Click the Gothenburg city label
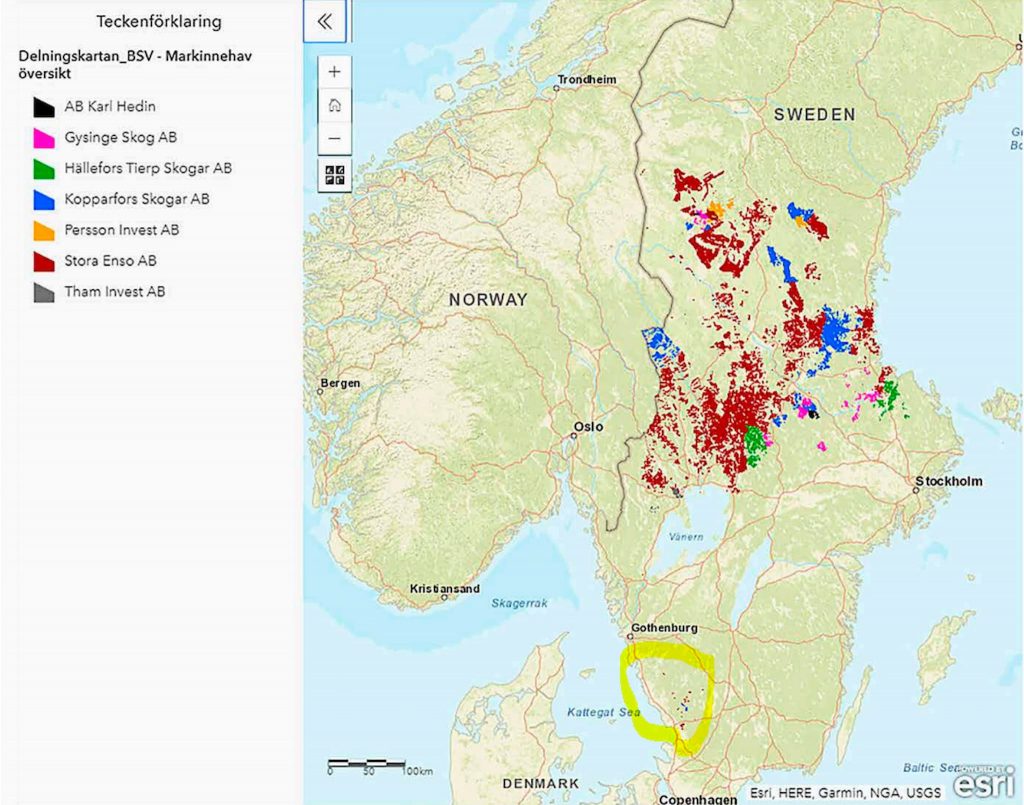1024x805 pixels. (x=664, y=628)
